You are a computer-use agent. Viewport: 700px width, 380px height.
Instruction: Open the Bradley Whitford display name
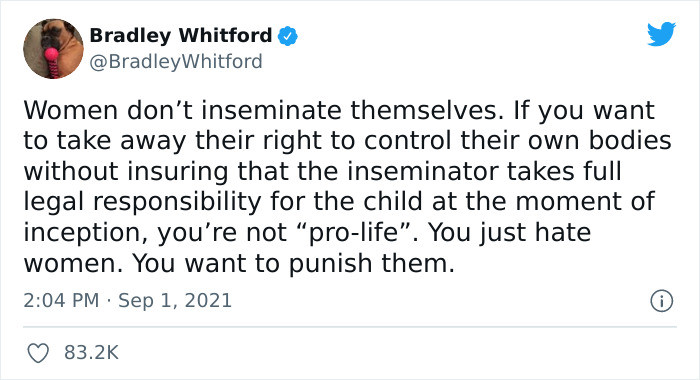coord(181,35)
